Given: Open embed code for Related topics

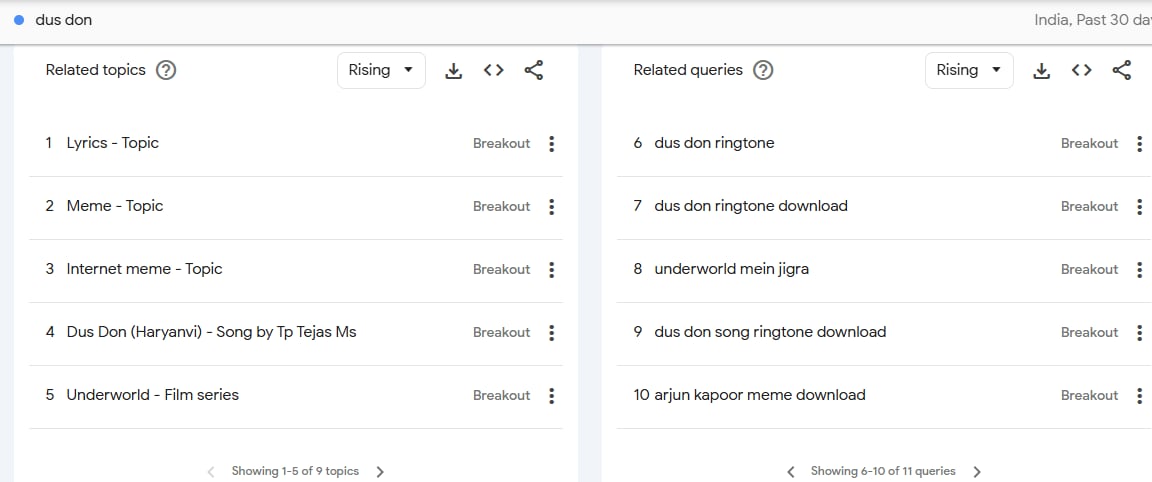Looking at the screenshot, I should coord(494,71).
